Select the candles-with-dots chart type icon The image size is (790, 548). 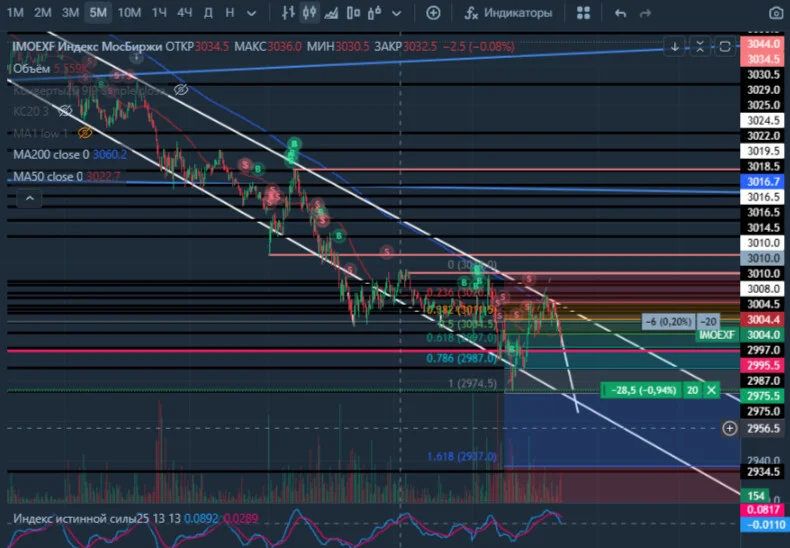pos(374,13)
